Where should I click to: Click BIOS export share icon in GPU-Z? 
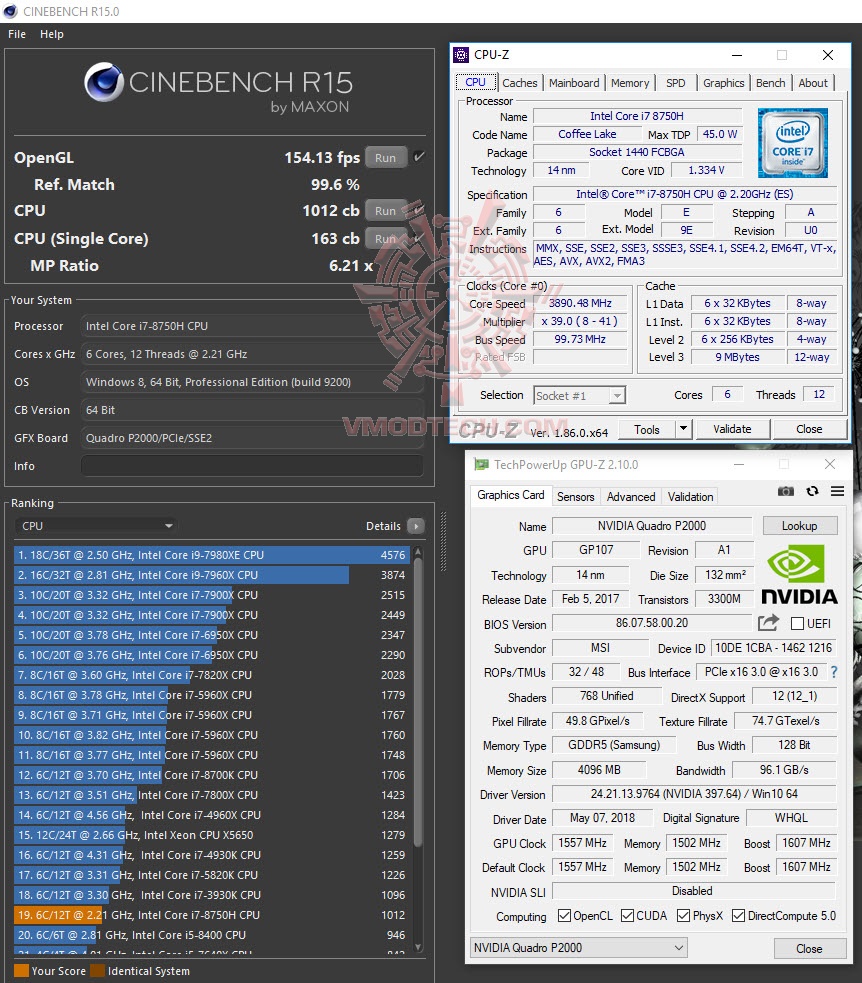768,623
